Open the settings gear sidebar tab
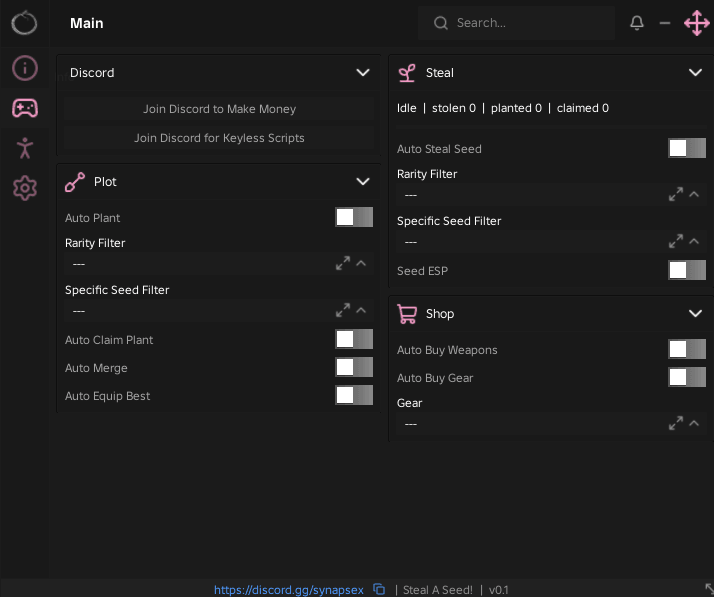This screenshot has width=714, height=597. click(25, 188)
